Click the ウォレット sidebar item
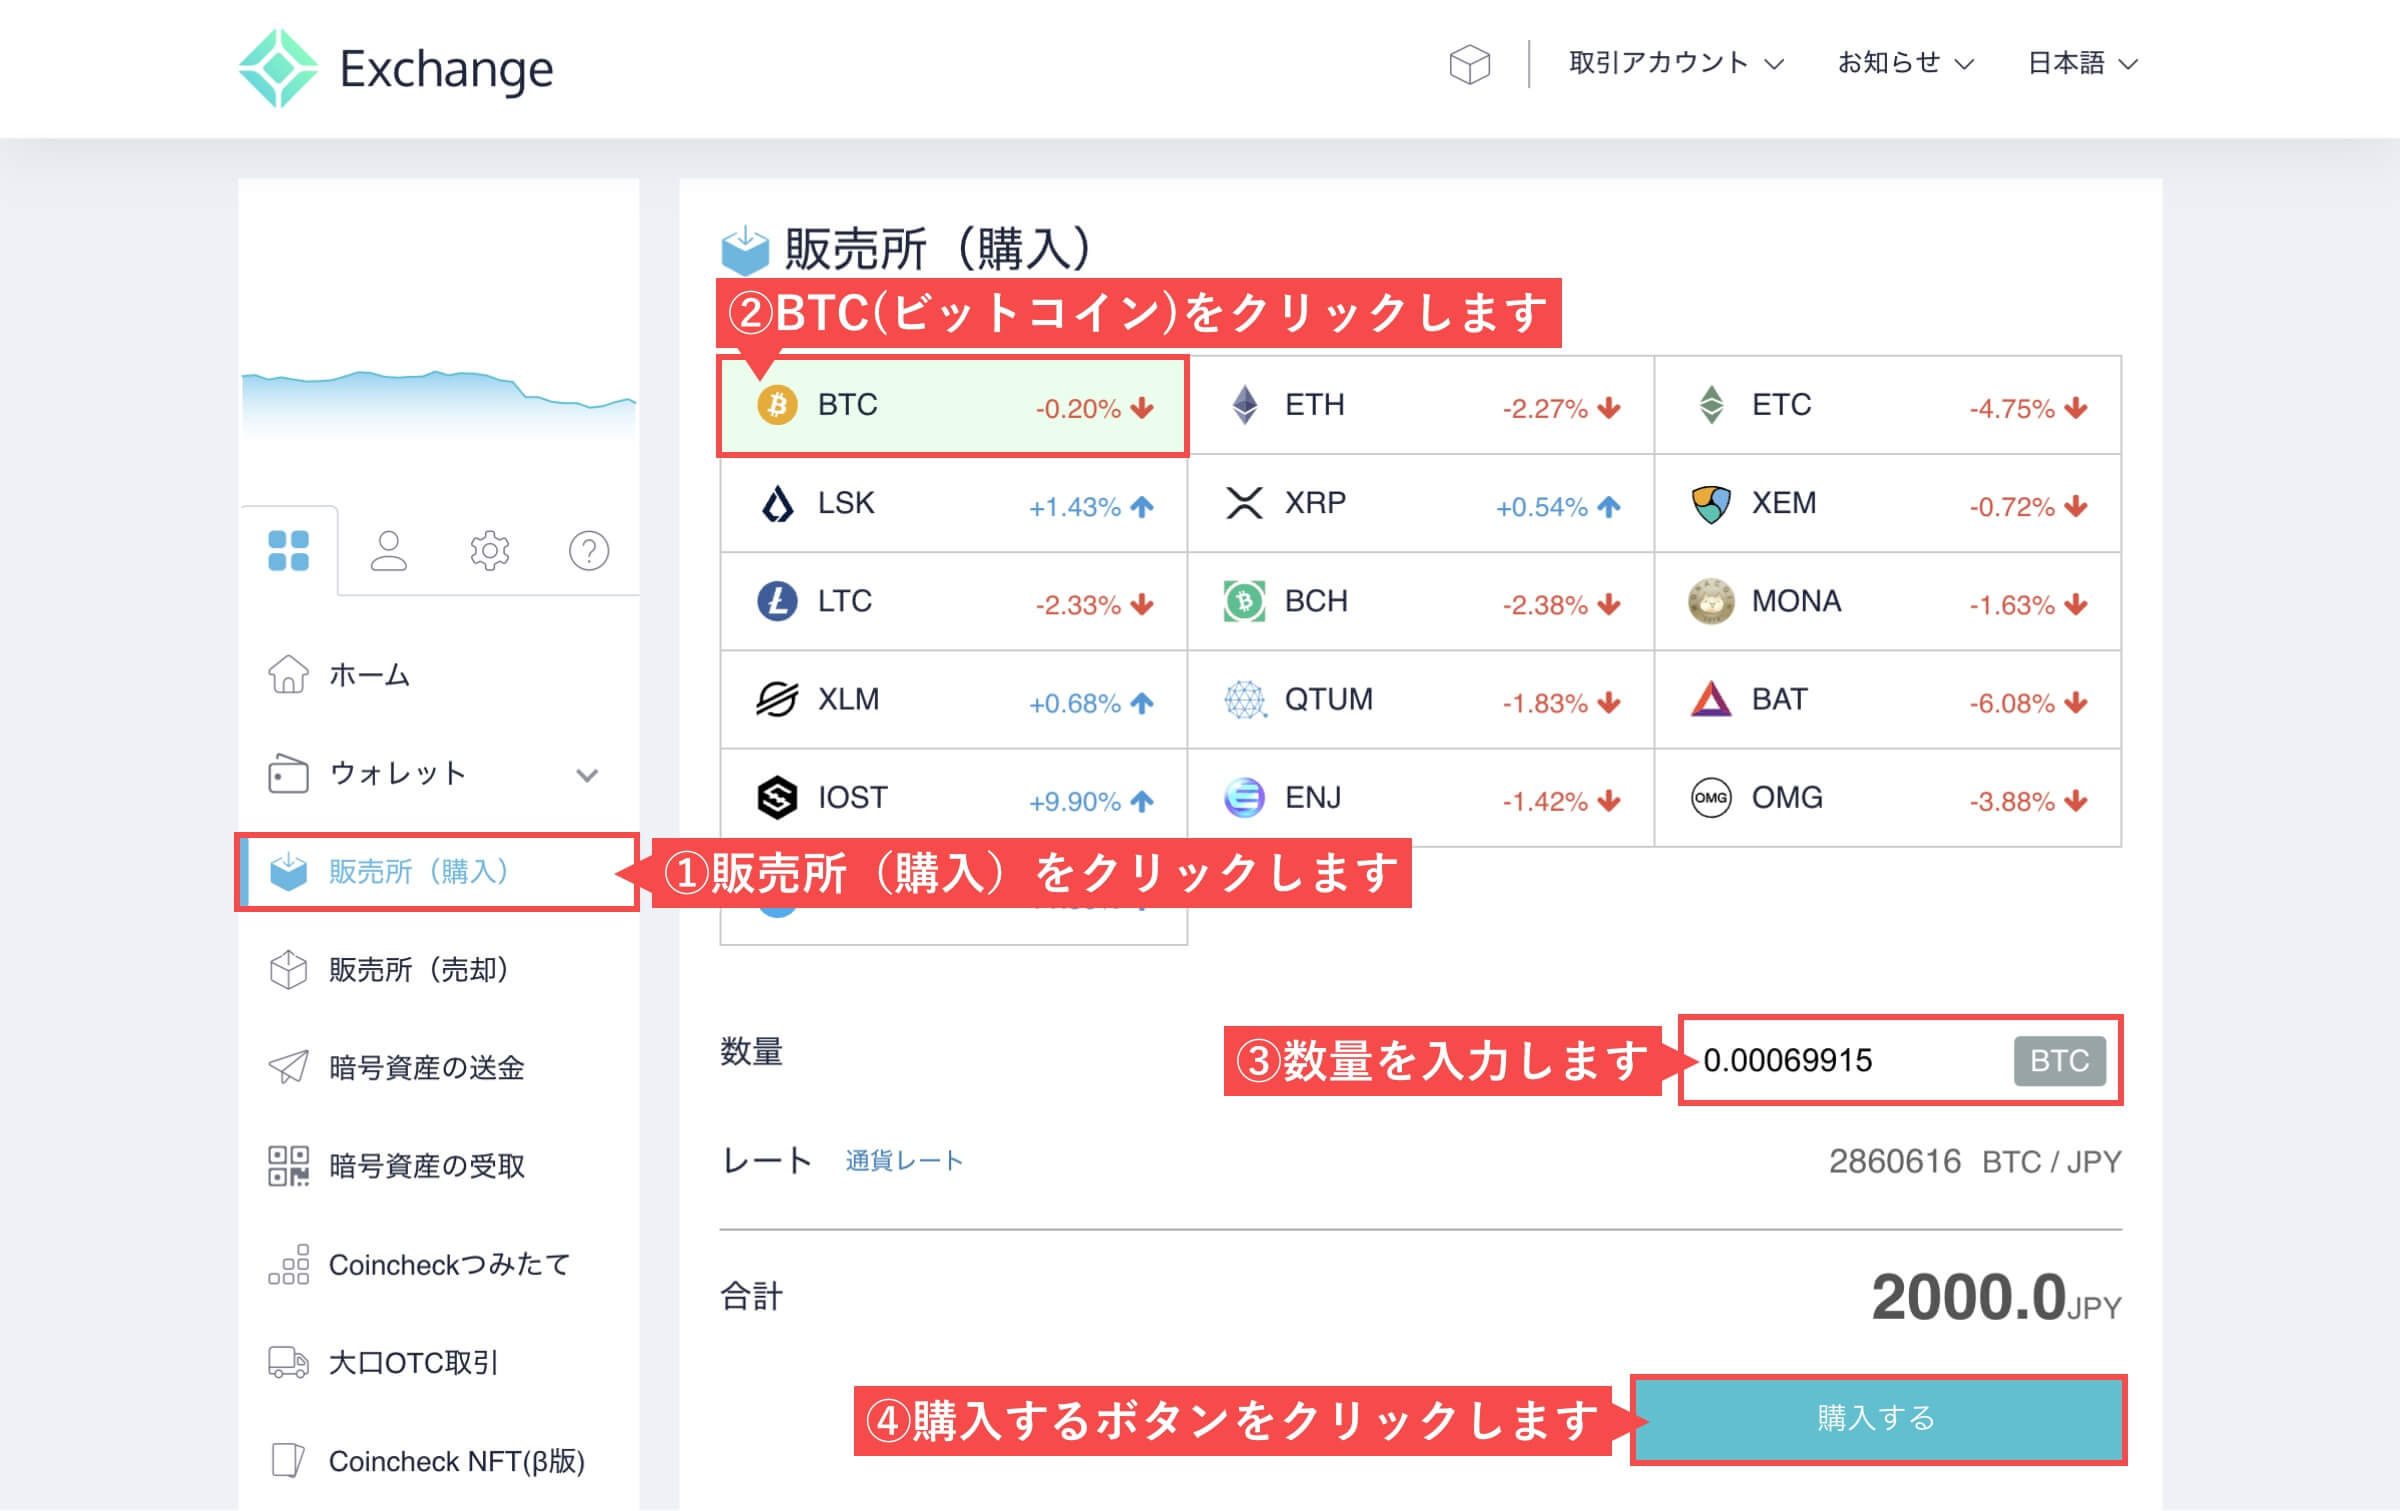This screenshot has height=1511, width=2400. pyautogui.click(x=439, y=774)
